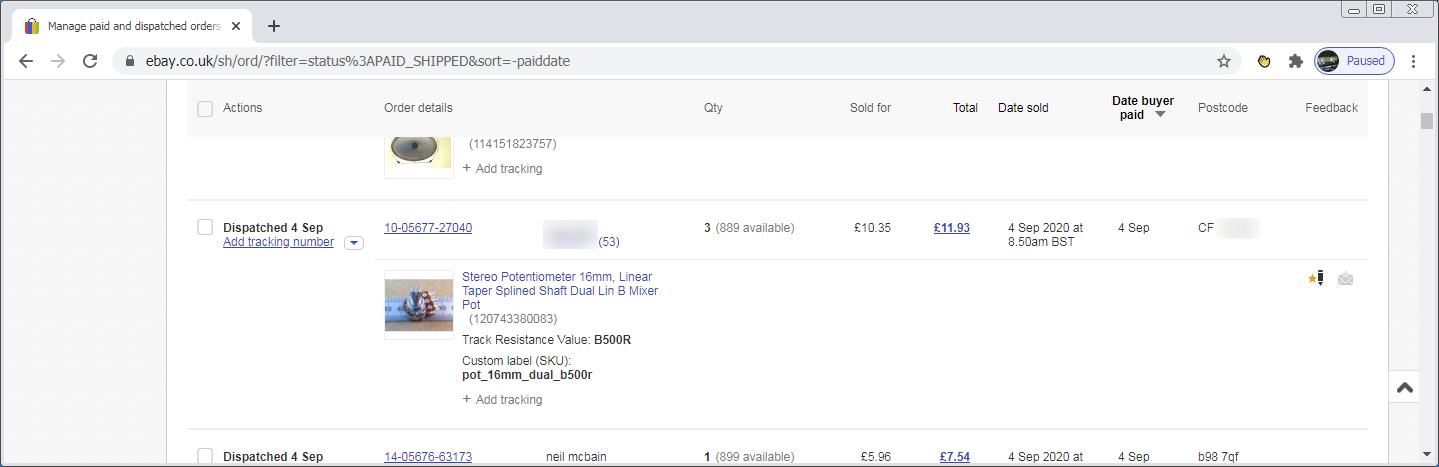Select SKU pot_16mm_dual_b500r text
The image size is (1439, 467).
pyautogui.click(x=527, y=375)
